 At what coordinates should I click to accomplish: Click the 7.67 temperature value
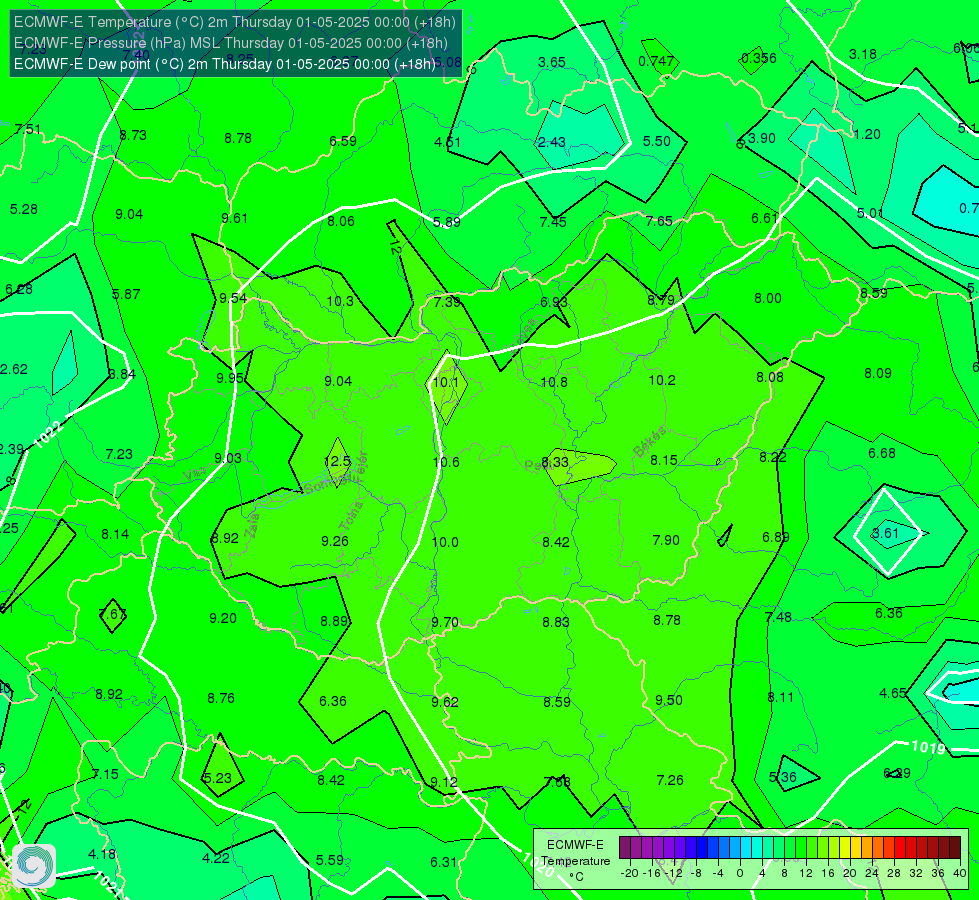point(113,615)
